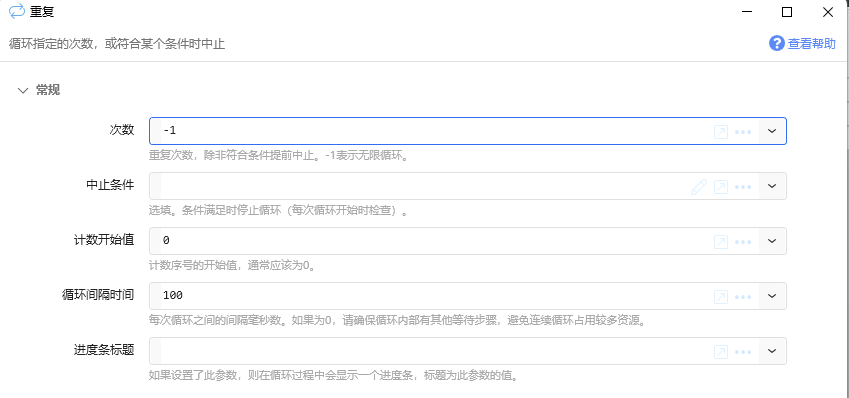Click the 中止条件 field label
Screen dimensions: 849x398
tap(110, 185)
